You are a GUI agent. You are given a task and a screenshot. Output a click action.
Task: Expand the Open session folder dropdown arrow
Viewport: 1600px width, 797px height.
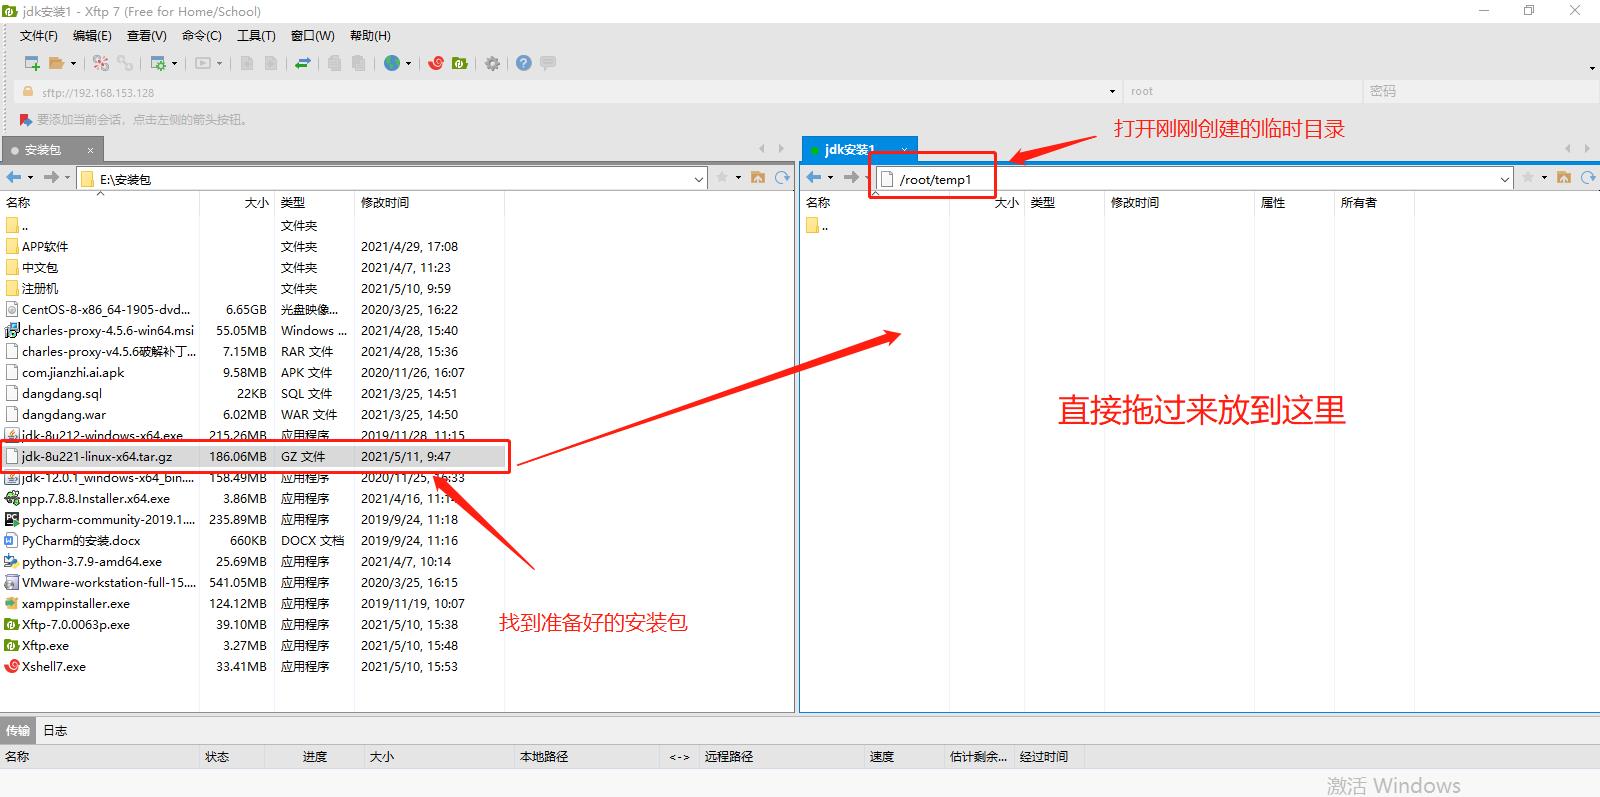point(73,64)
